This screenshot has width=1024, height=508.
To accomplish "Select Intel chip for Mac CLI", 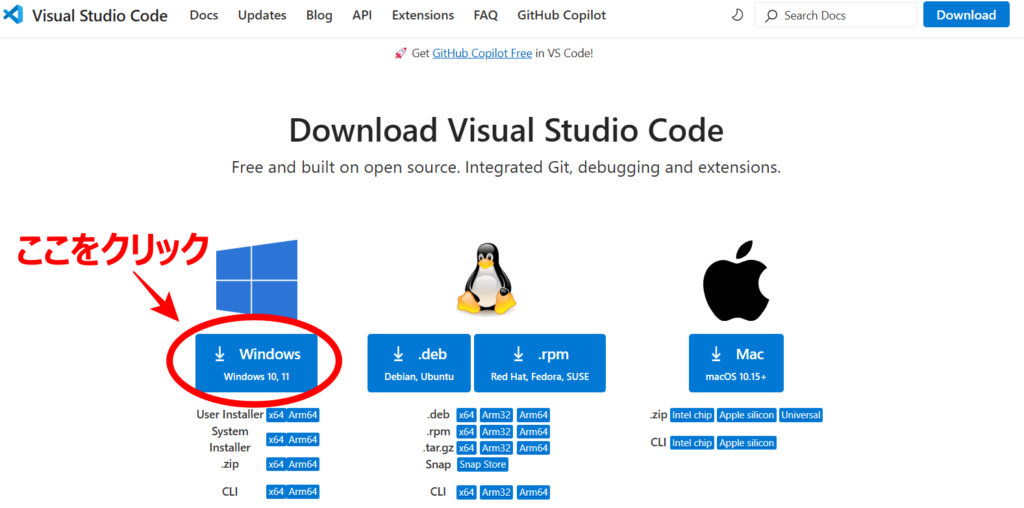I will [x=692, y=443].
